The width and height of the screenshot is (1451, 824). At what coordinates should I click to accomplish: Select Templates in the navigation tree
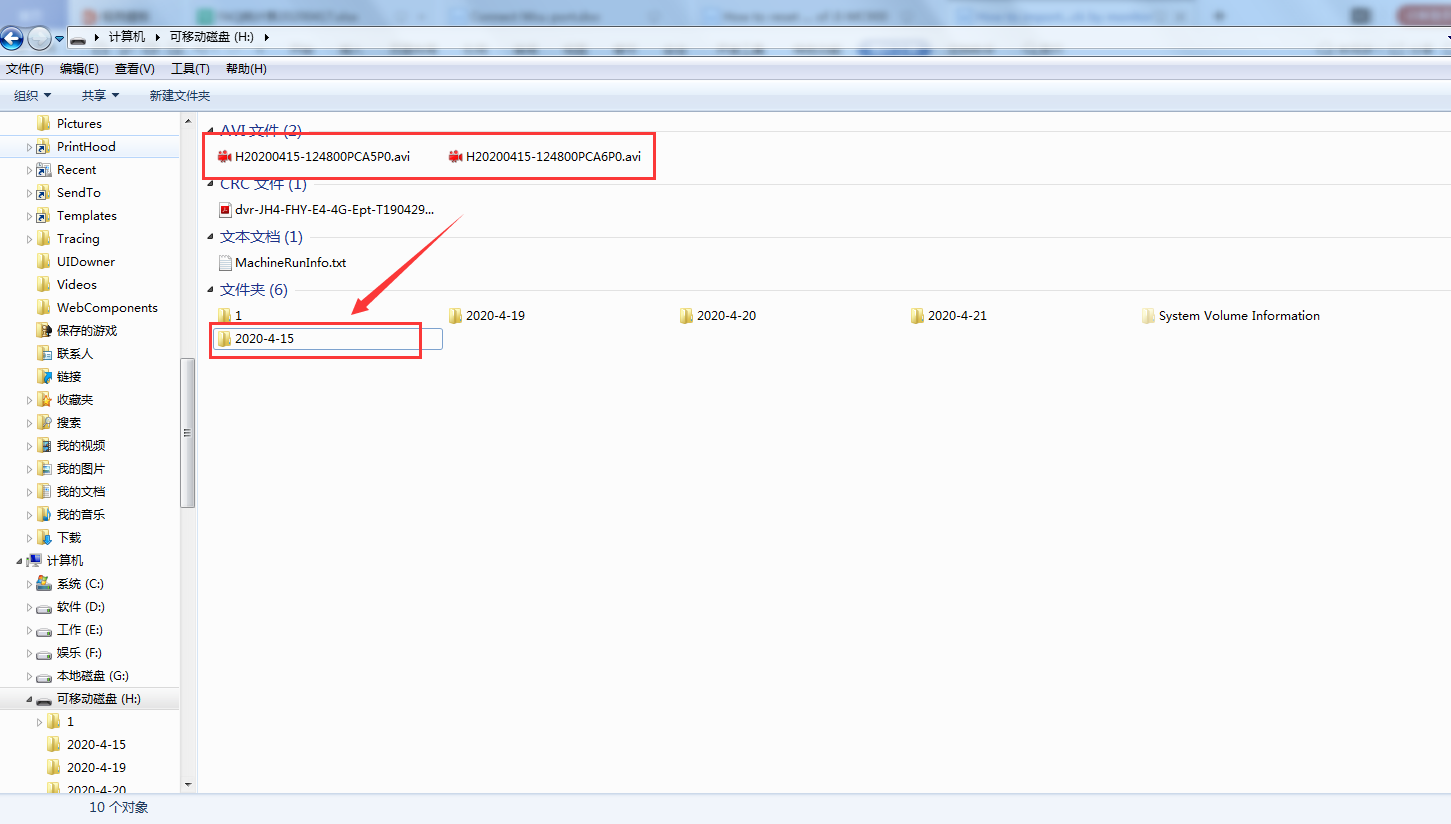86,216
